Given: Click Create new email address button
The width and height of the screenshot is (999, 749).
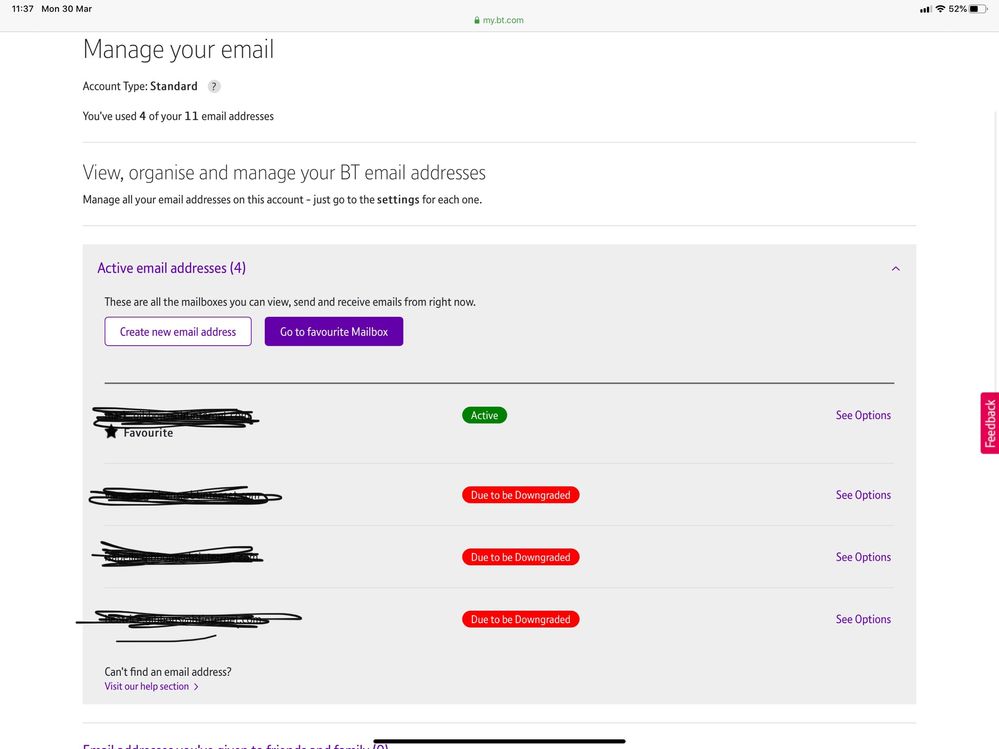Looking at the screenshot, I should pyautogui.click(x=178, y=332).
